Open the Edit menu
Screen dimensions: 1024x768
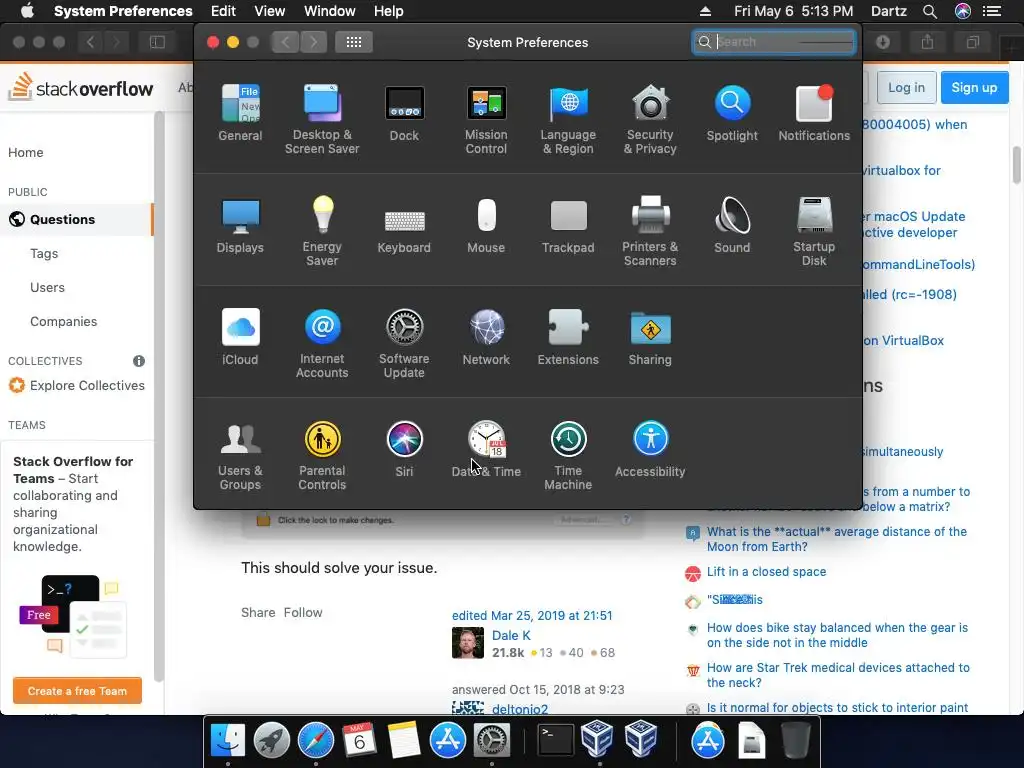click(223, 11)
